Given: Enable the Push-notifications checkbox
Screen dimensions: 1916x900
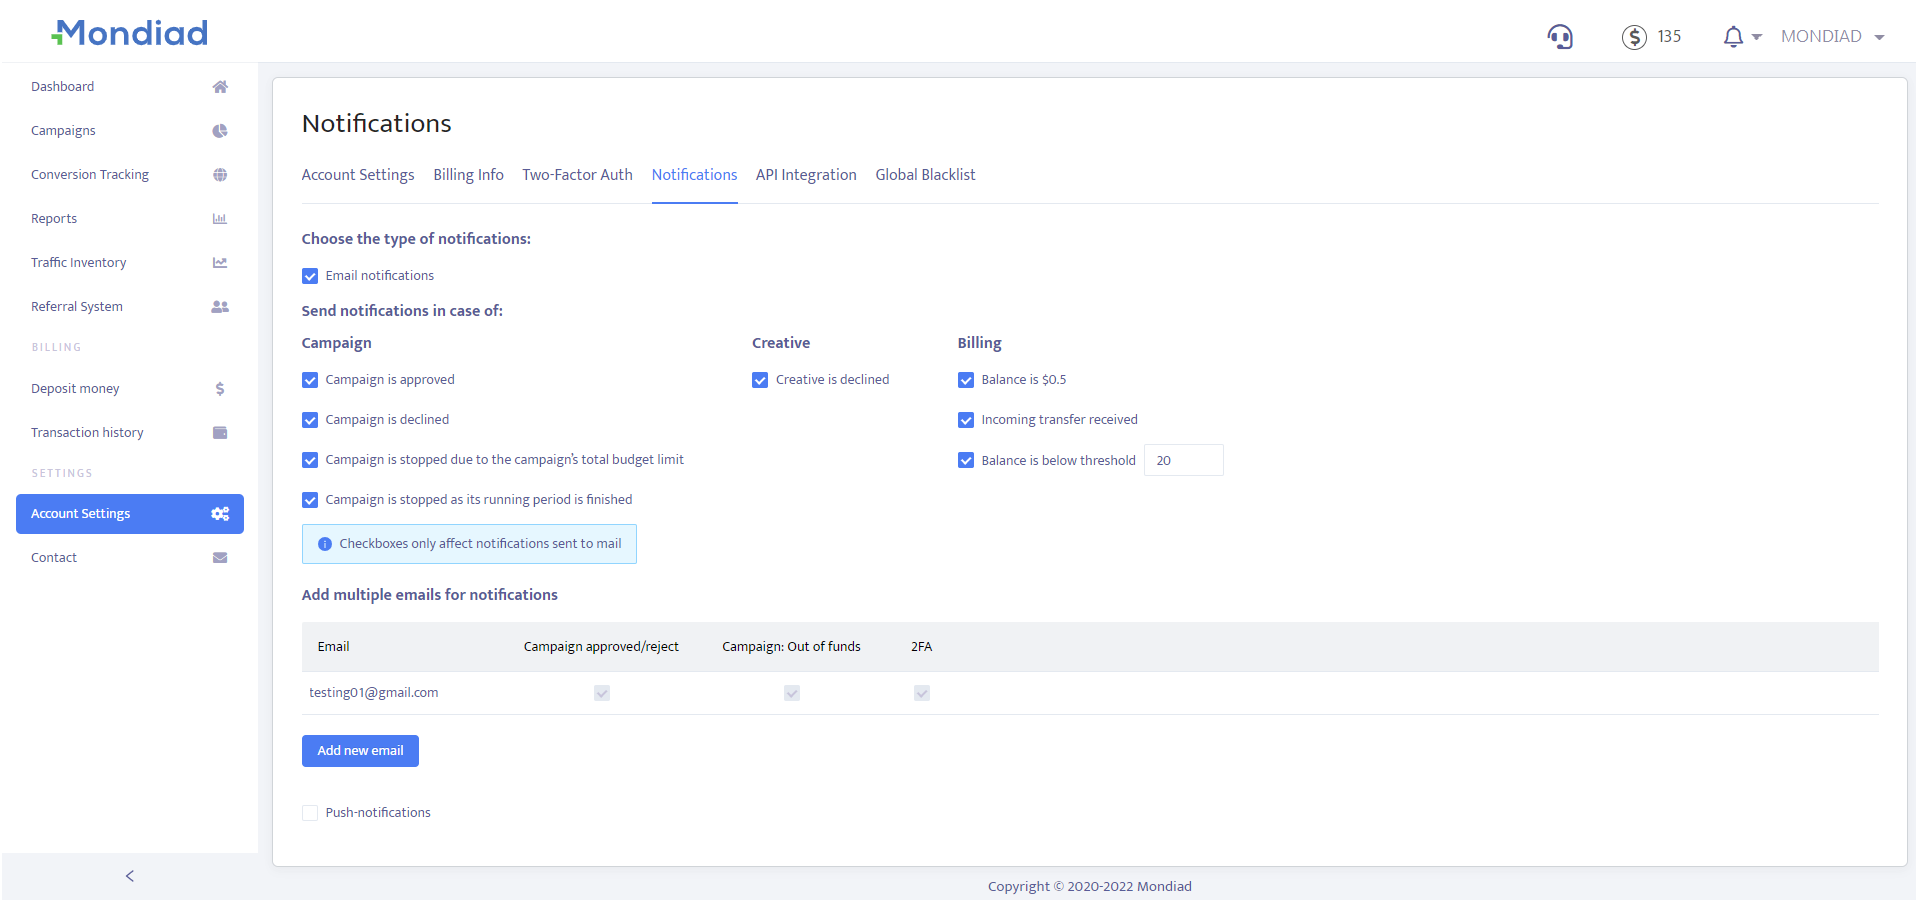Looking at the screenshot, I should click(x=310, y=813).
